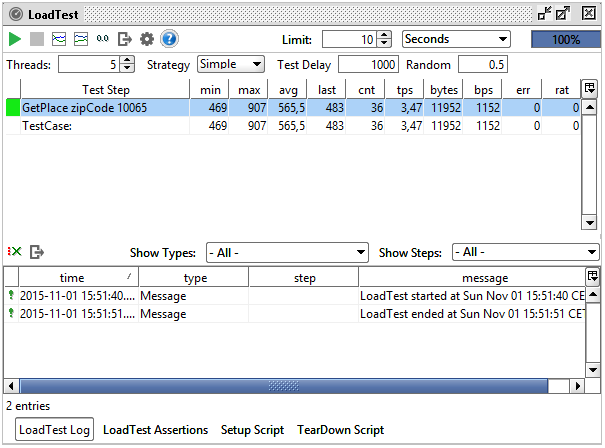
Task: Open the Setup Script tab
Action: pyautogui.click(x=252, y=429)
